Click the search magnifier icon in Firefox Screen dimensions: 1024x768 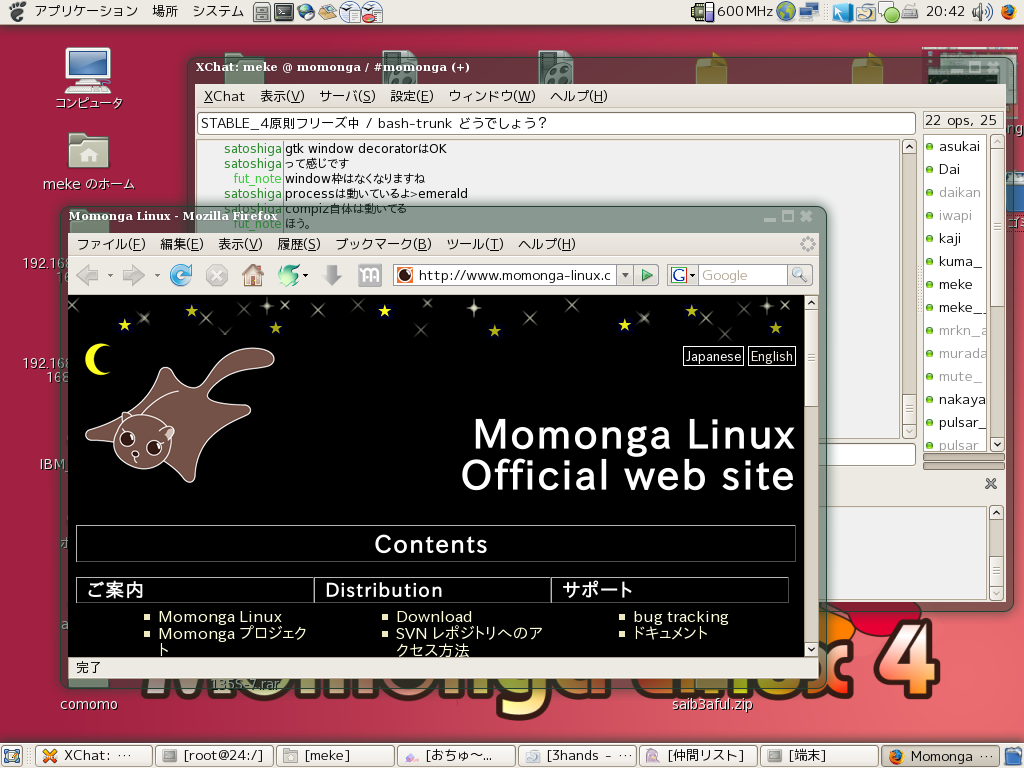click(799, 275)
